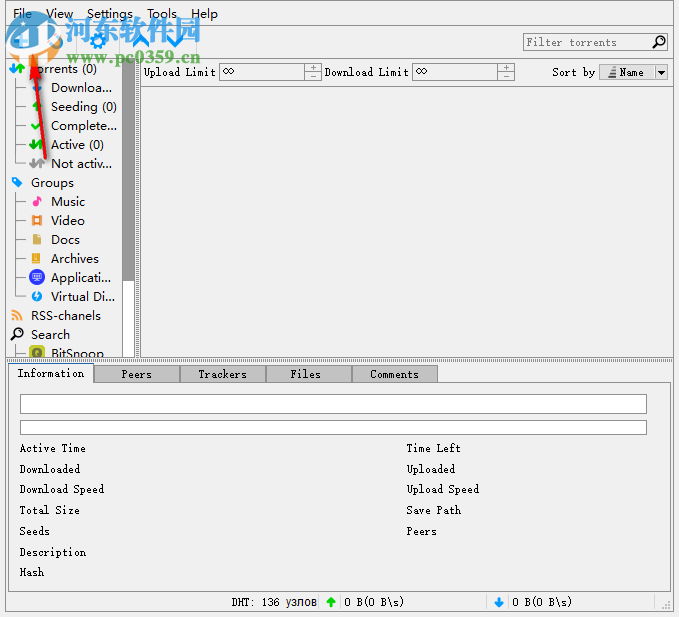This screenshot has width=679, height=617.
Task: Click the blue tag icon beside Groups
Action: tap(17, 182)
